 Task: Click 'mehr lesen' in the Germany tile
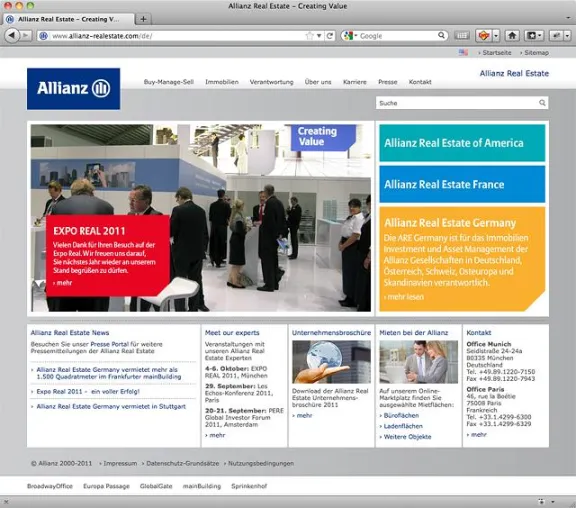click(404, 297)
